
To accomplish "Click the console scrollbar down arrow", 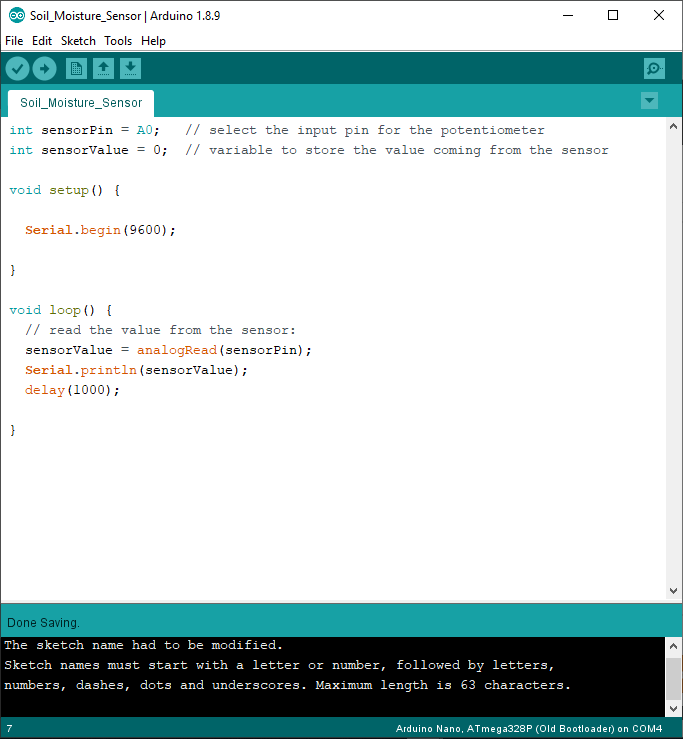I will 673,708.
